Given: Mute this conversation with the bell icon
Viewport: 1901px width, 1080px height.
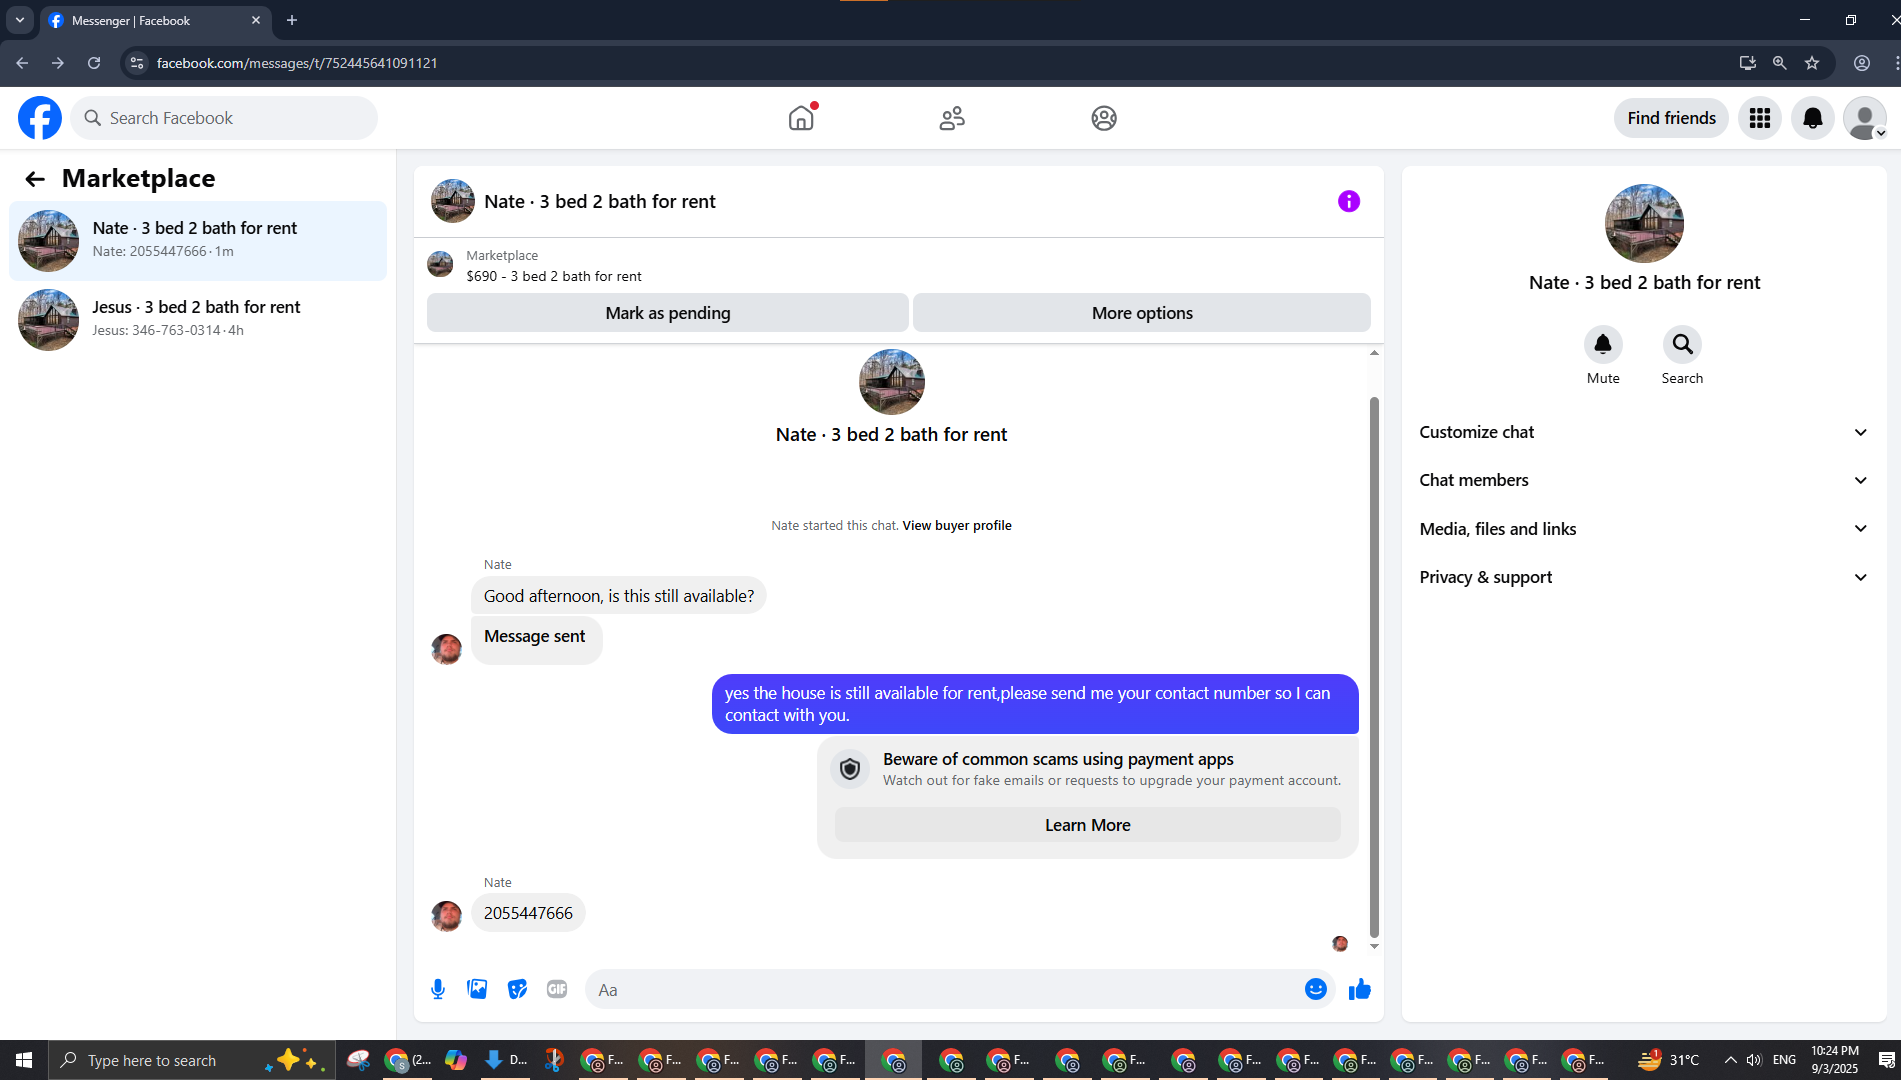Looking at the screenshot, I should coord(1603,345).
